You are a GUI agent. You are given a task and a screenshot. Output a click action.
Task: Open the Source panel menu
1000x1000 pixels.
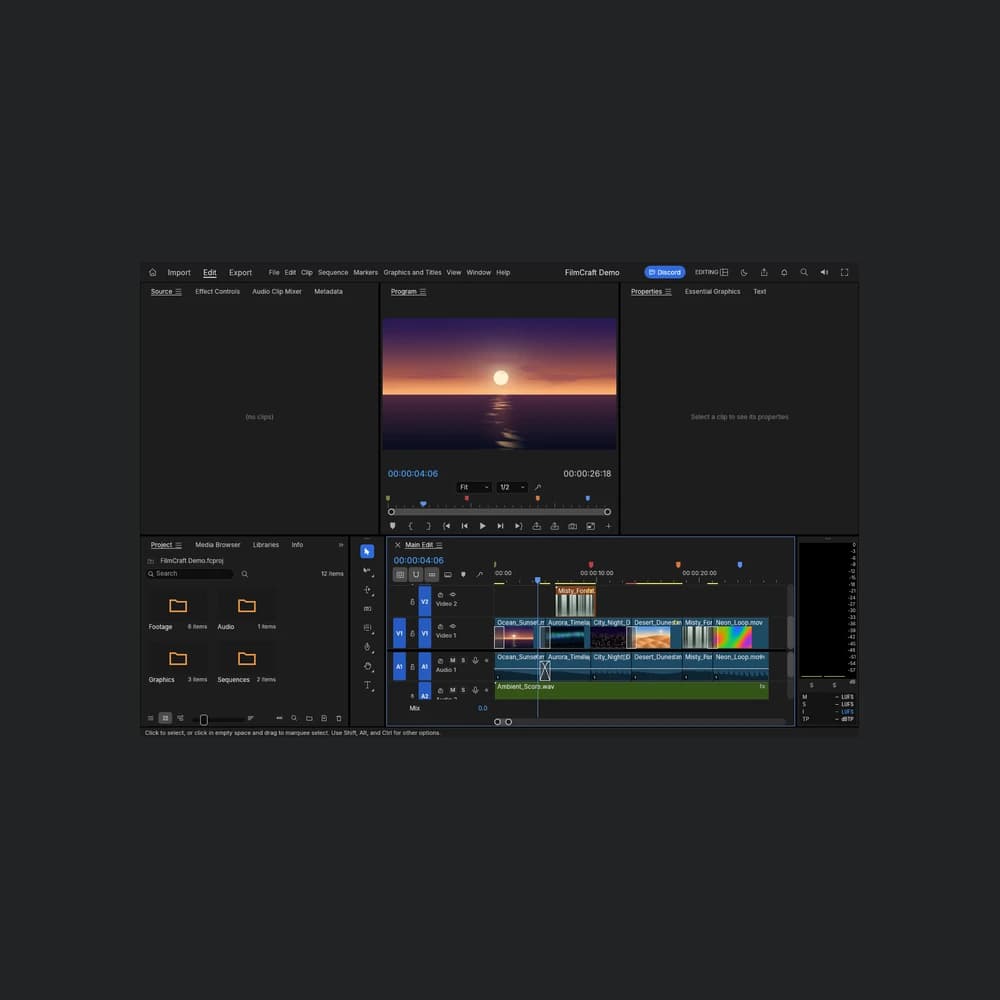click(x=179, y=291)
